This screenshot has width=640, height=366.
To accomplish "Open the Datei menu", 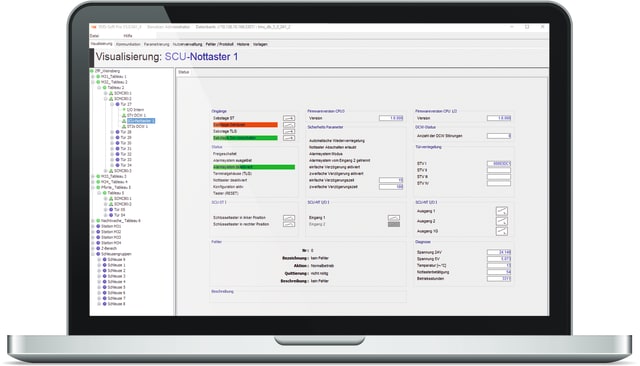I will click(x=94, y=36).
